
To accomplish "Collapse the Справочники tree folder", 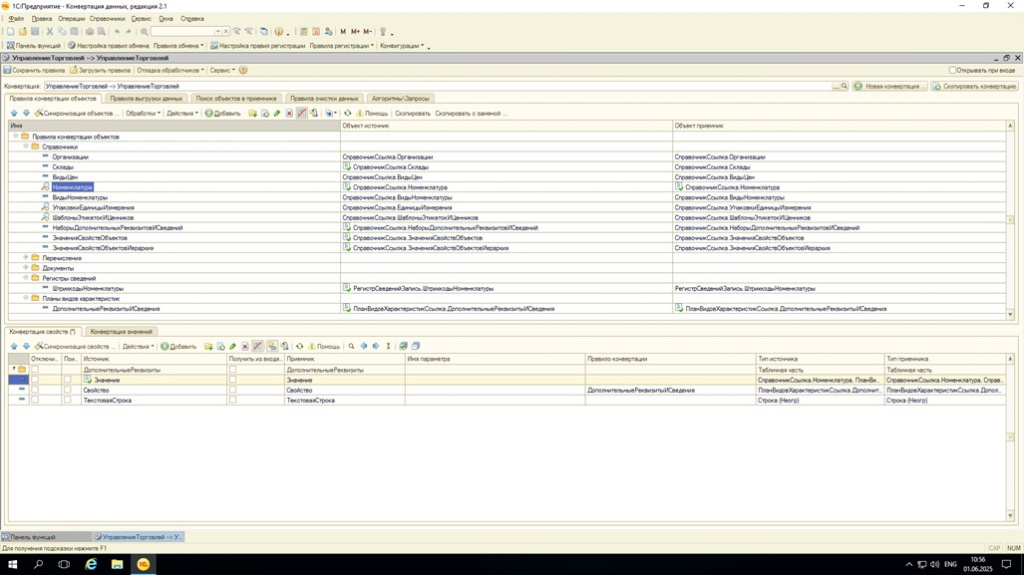I will (x=26, y=146).
